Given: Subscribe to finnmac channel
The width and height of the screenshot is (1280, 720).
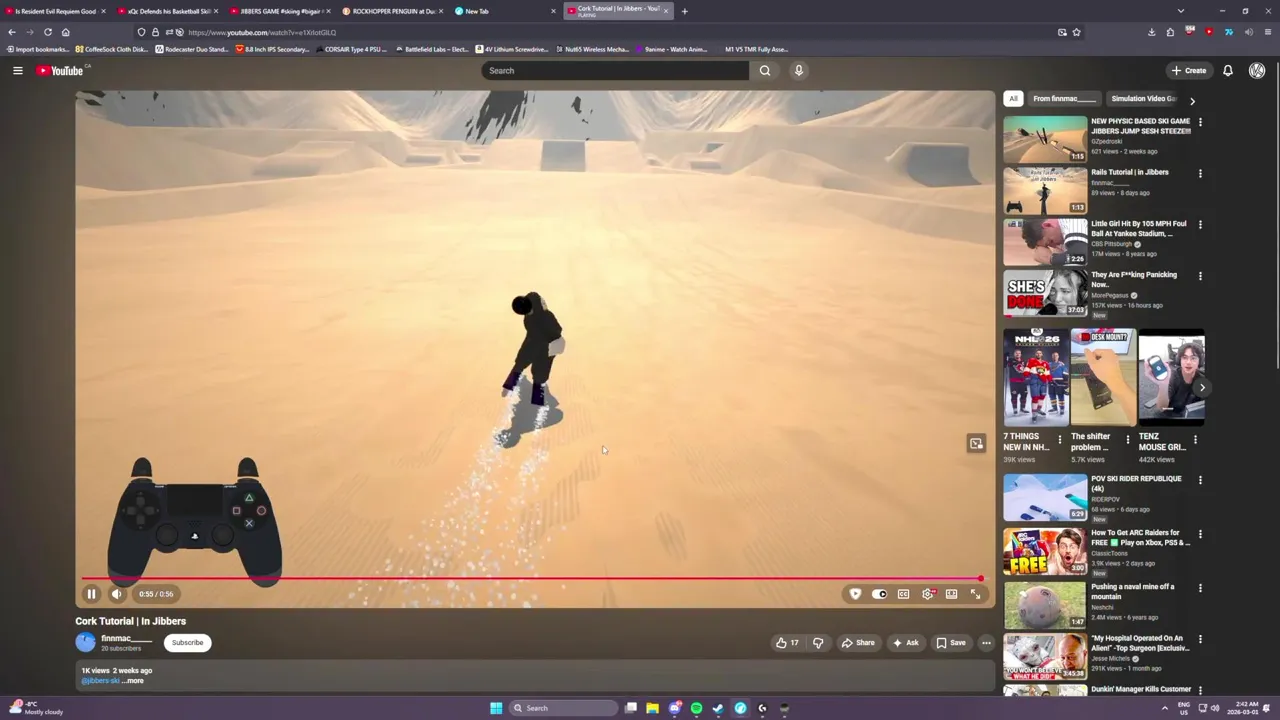Looking at the screenshot, I should [x=187, y=643].
